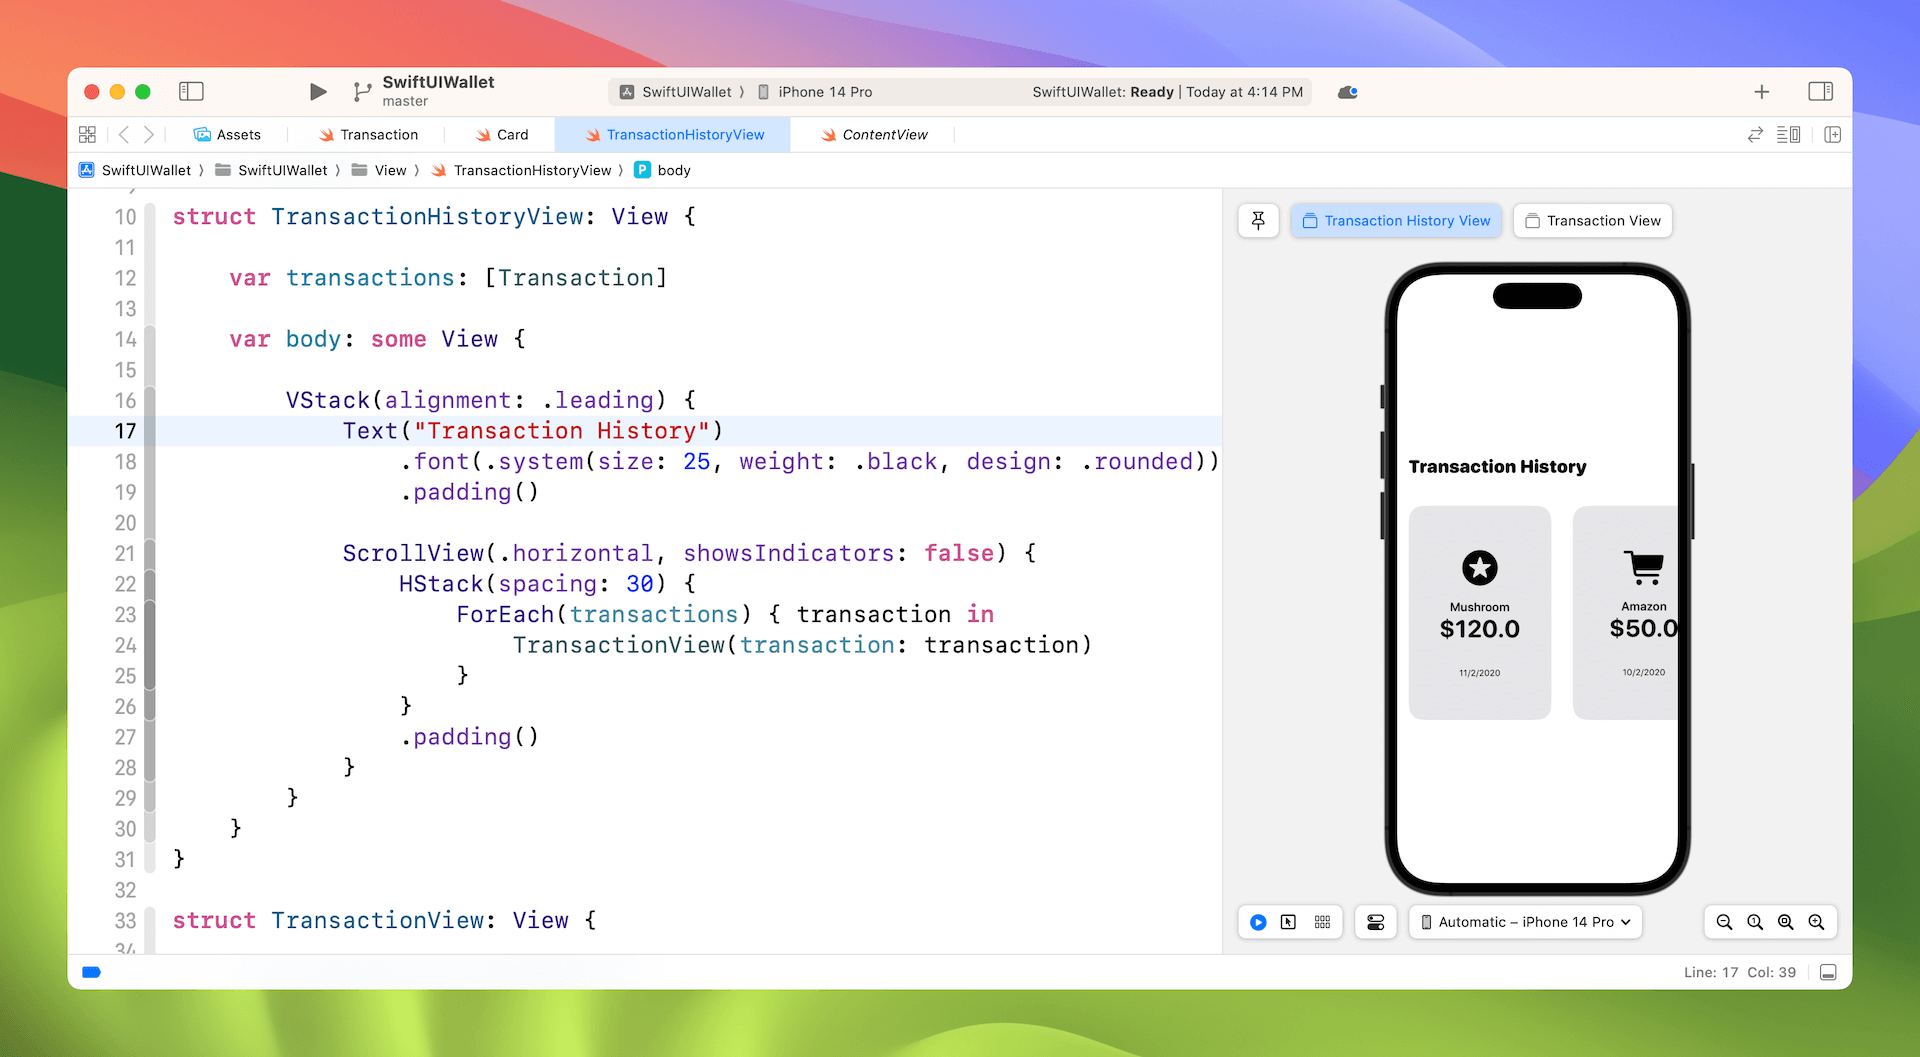Open the related items grid menu
Image resolution: width=1920 pixels, height=1057 pixels.
87,134
